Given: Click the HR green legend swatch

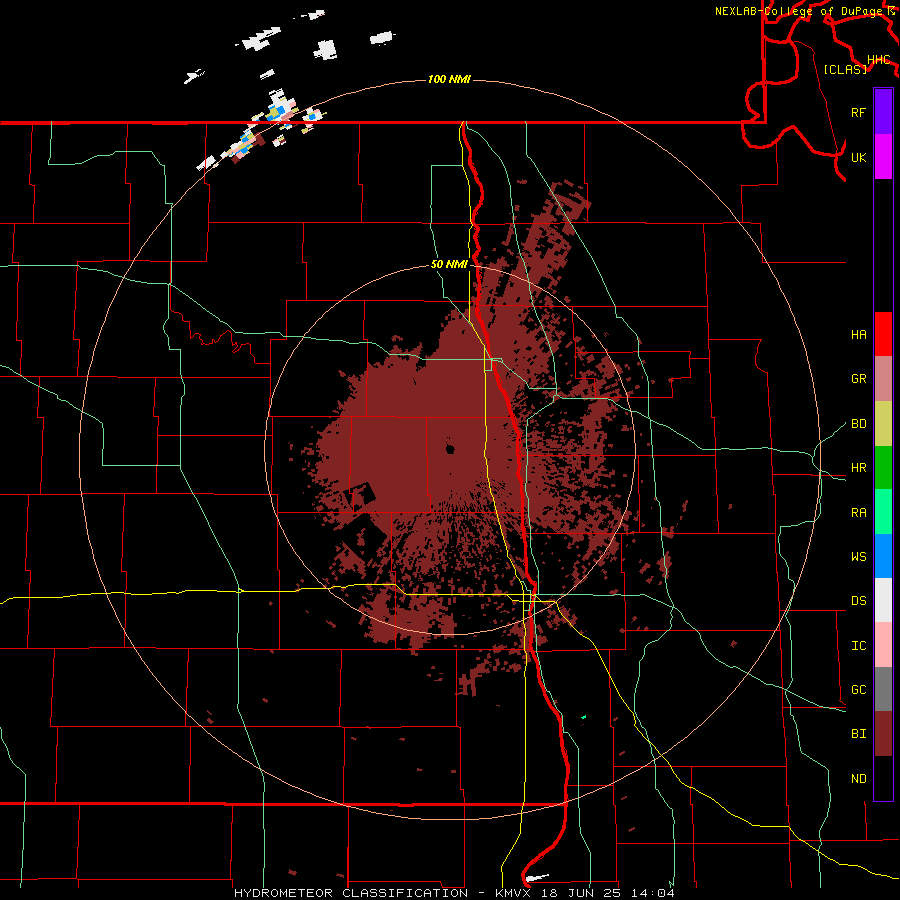Looking at the screenshot, I should [x=883, y=468].
